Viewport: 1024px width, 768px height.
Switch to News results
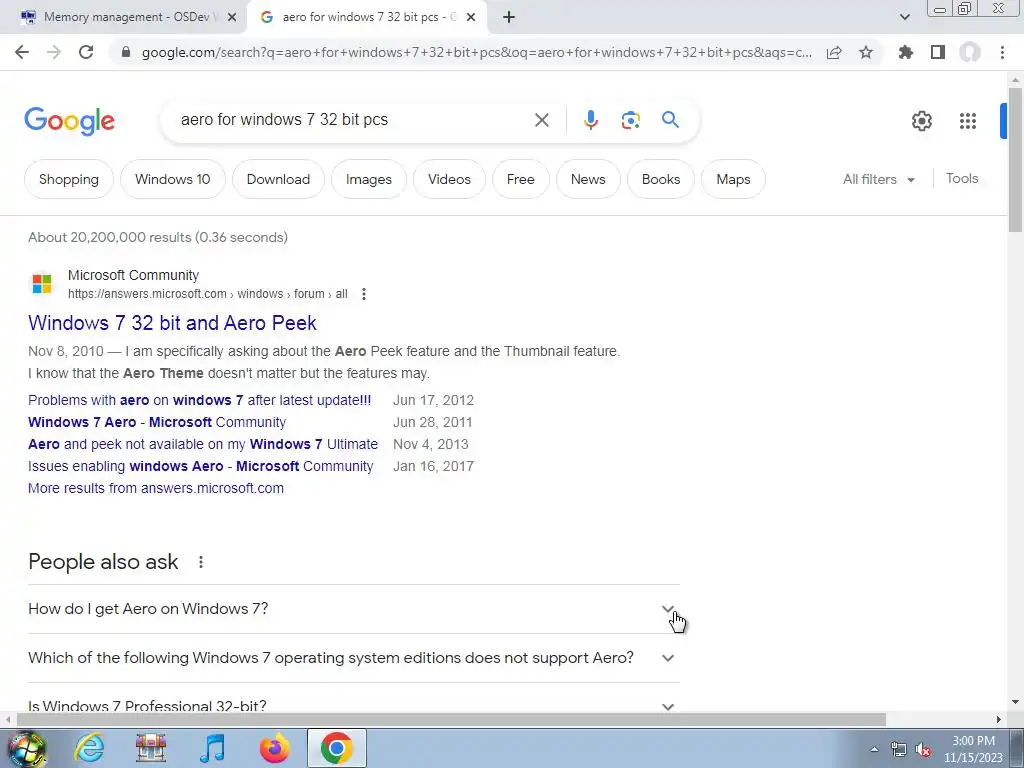click(x=588, y=179)
